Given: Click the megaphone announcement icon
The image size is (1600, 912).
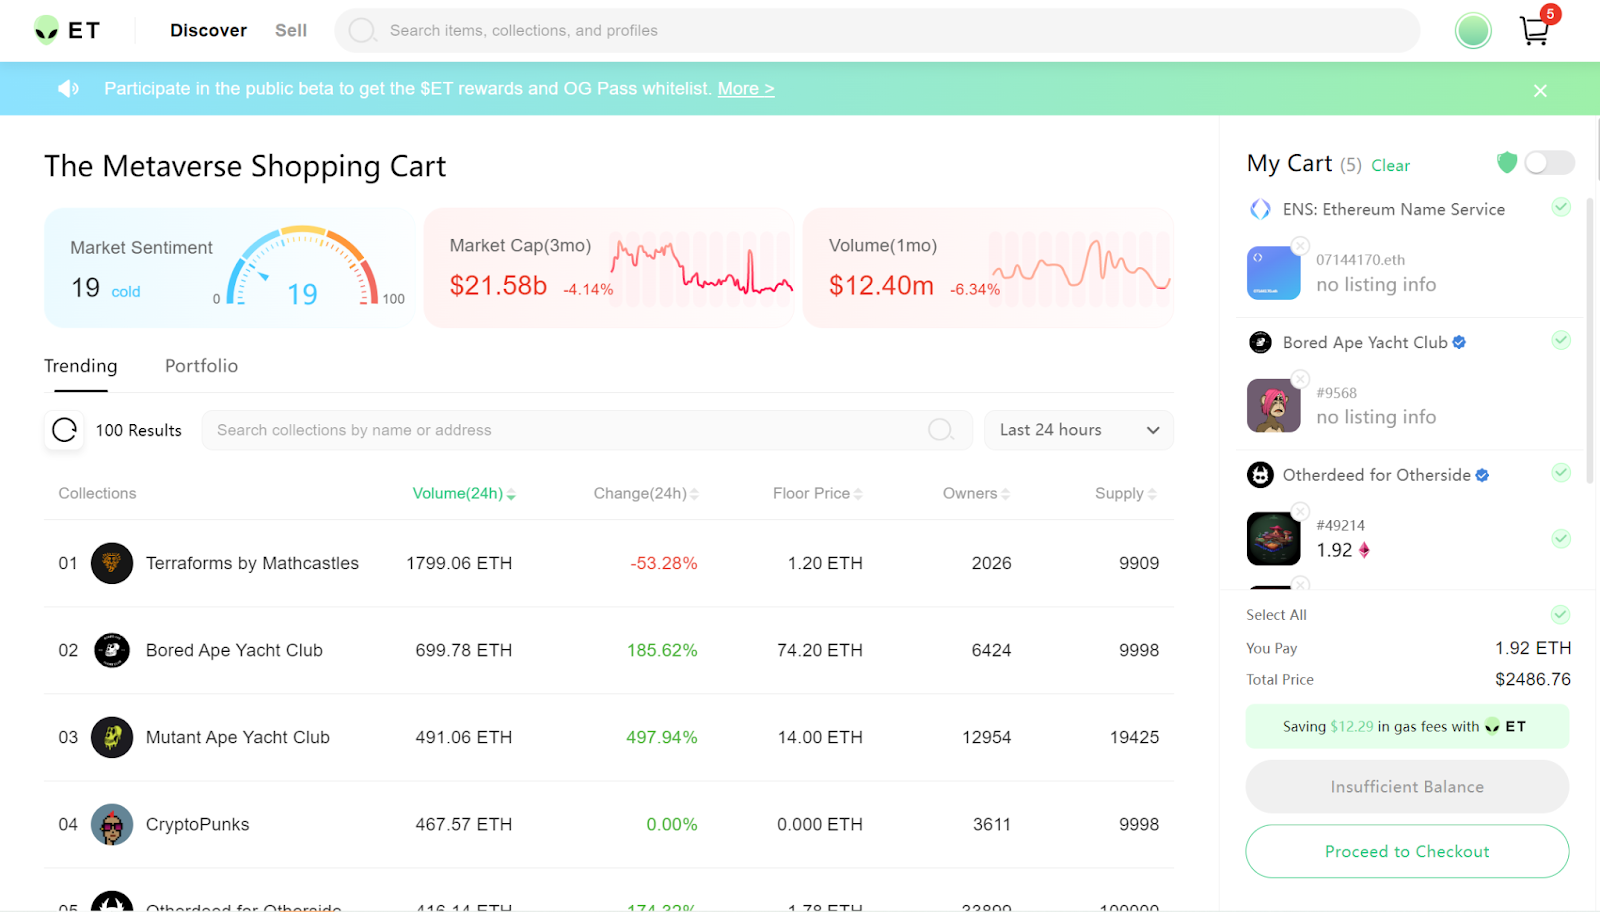Looking at the screenshot, I should click(x=68, y=89).
